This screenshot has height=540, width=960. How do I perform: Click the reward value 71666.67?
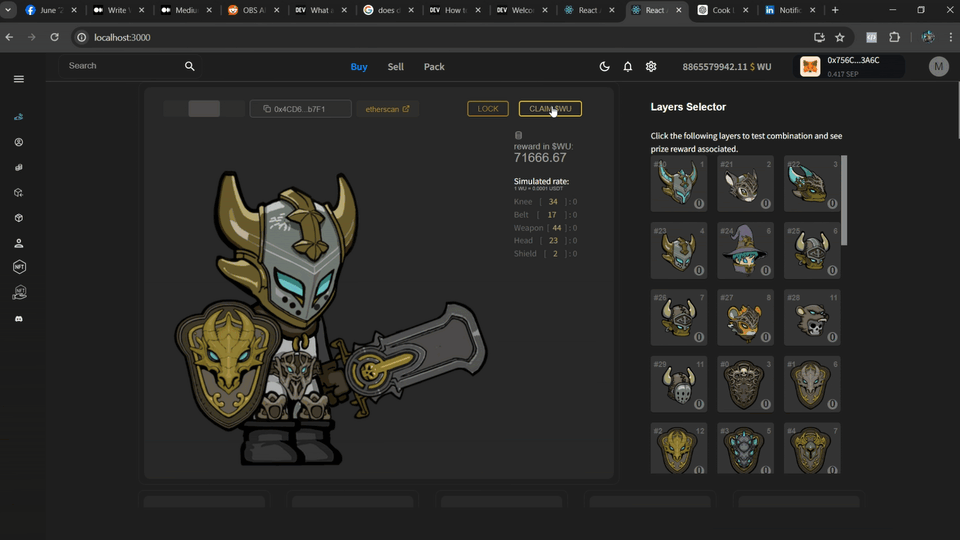540,158
